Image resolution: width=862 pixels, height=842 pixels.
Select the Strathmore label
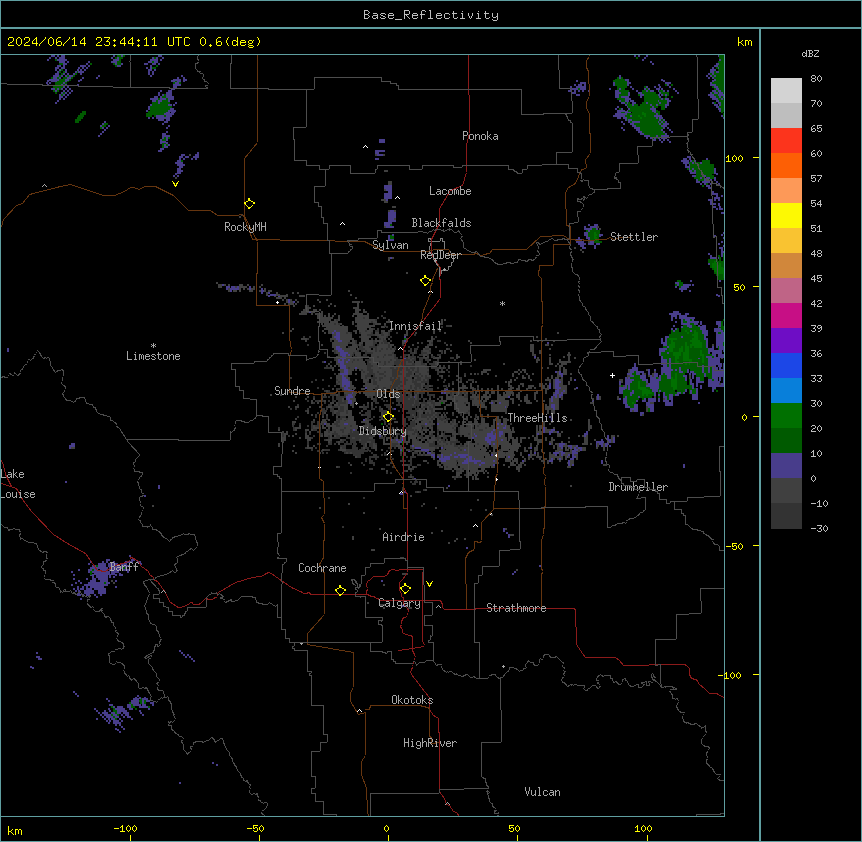click(516, 608)
